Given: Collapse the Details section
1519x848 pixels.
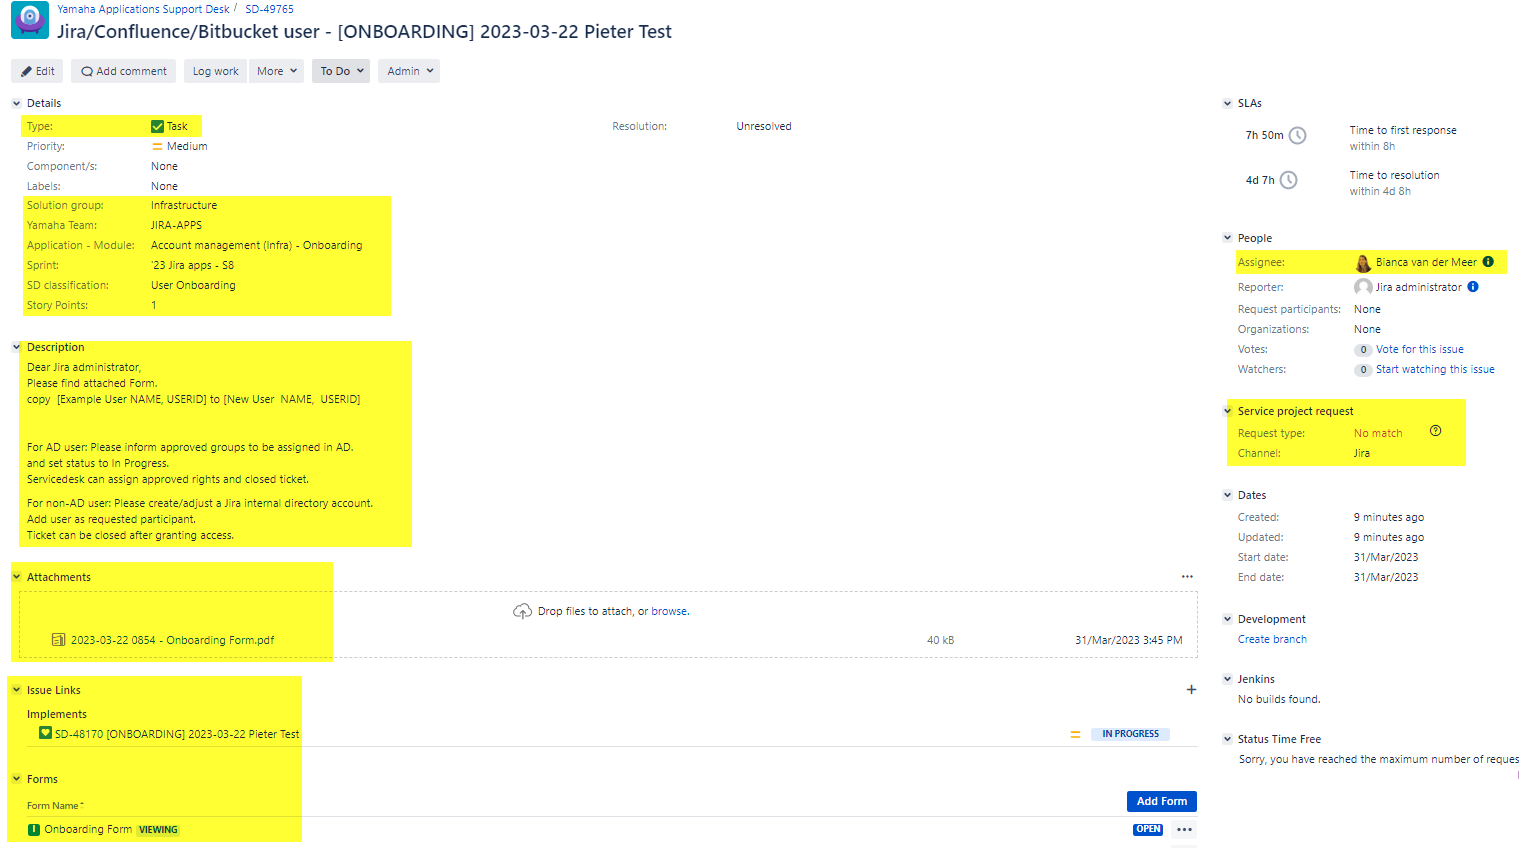Looking at the screenshot, I should [x=16, y=103].
